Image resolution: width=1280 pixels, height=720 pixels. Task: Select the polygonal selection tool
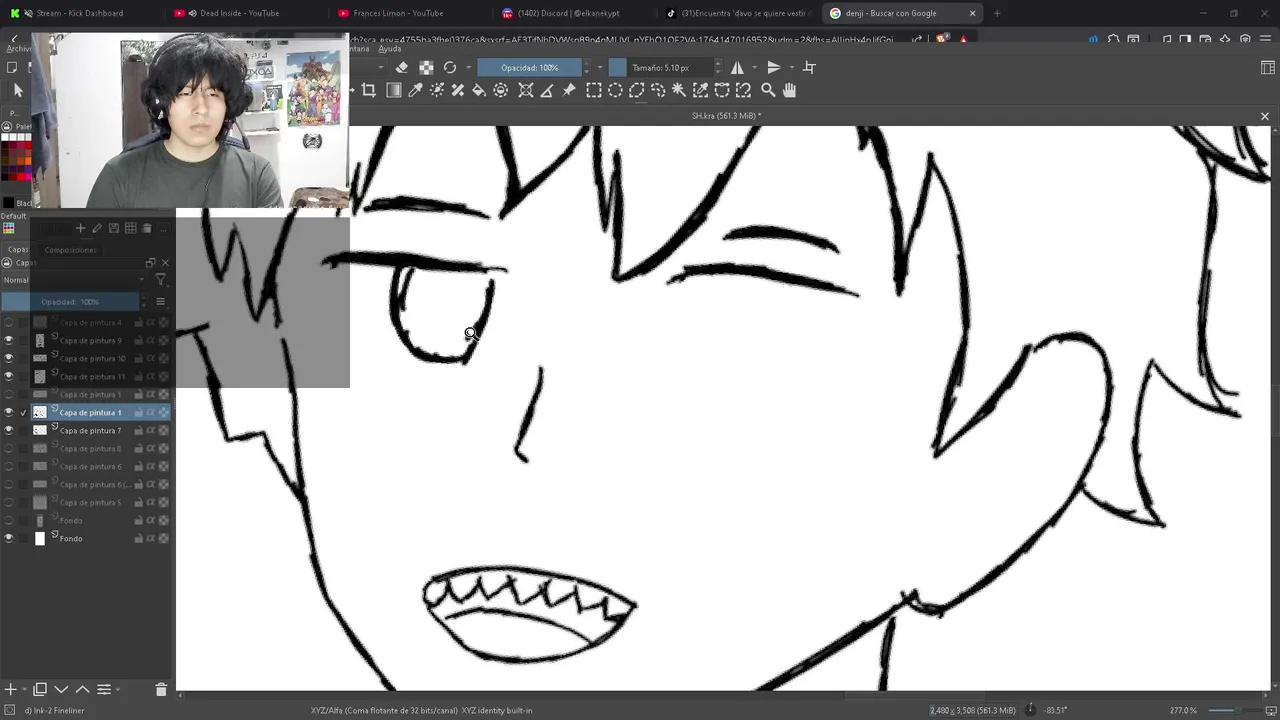[636, 90]
